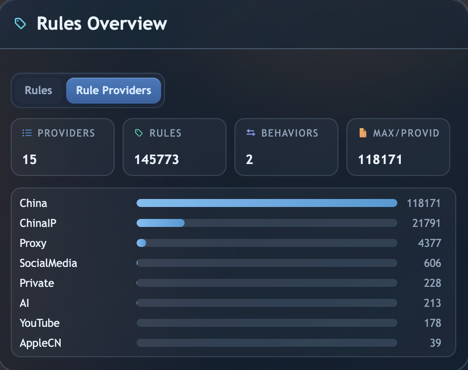Open the Rules 145773 stat card
Screen dimensions: 468x370
pos(175,147)
